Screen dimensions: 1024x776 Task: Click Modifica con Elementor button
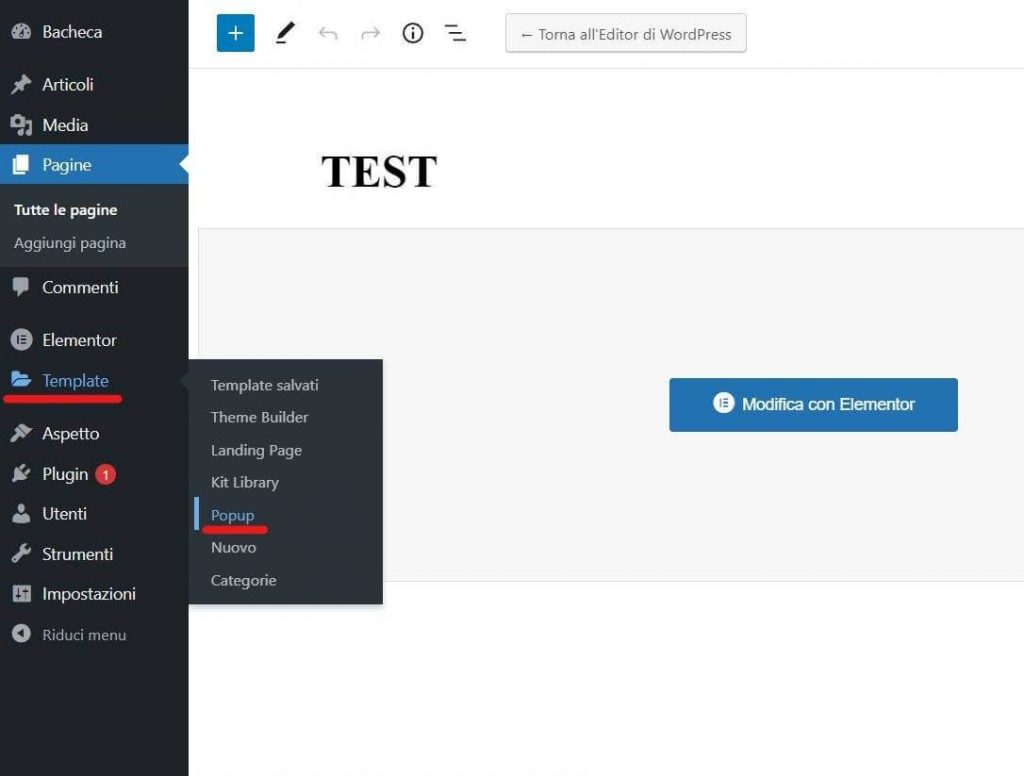[813, 405]
